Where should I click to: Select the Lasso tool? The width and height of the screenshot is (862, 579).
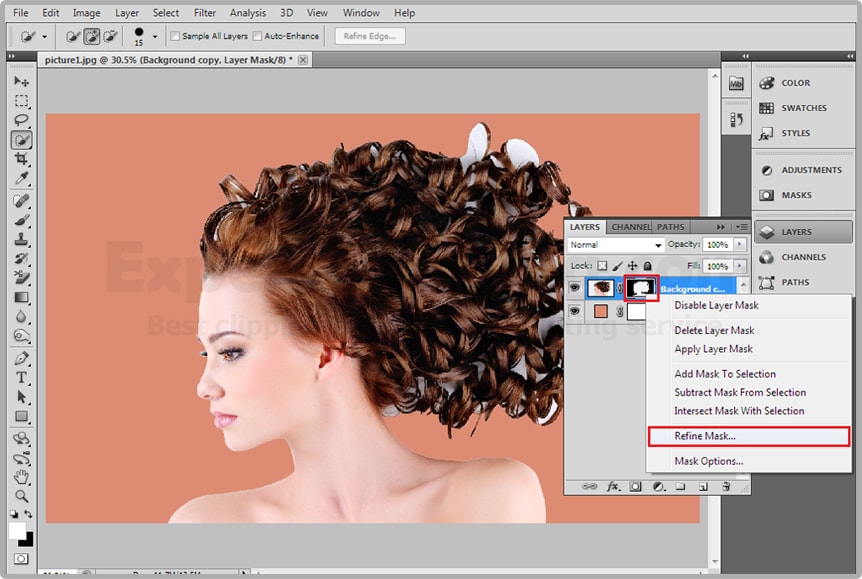click(21, 120)
